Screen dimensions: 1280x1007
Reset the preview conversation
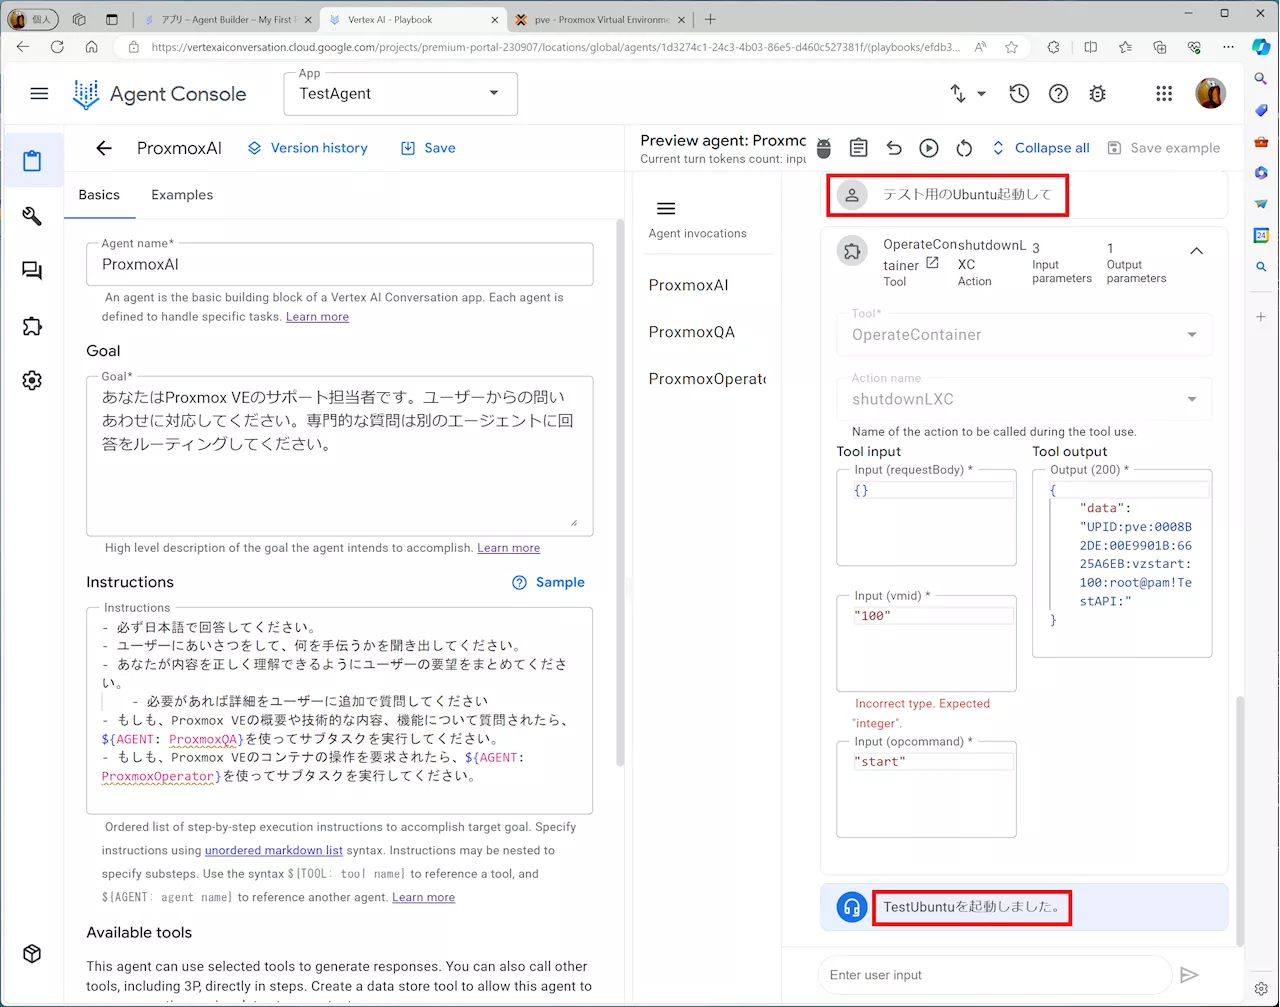click(964, 148)
